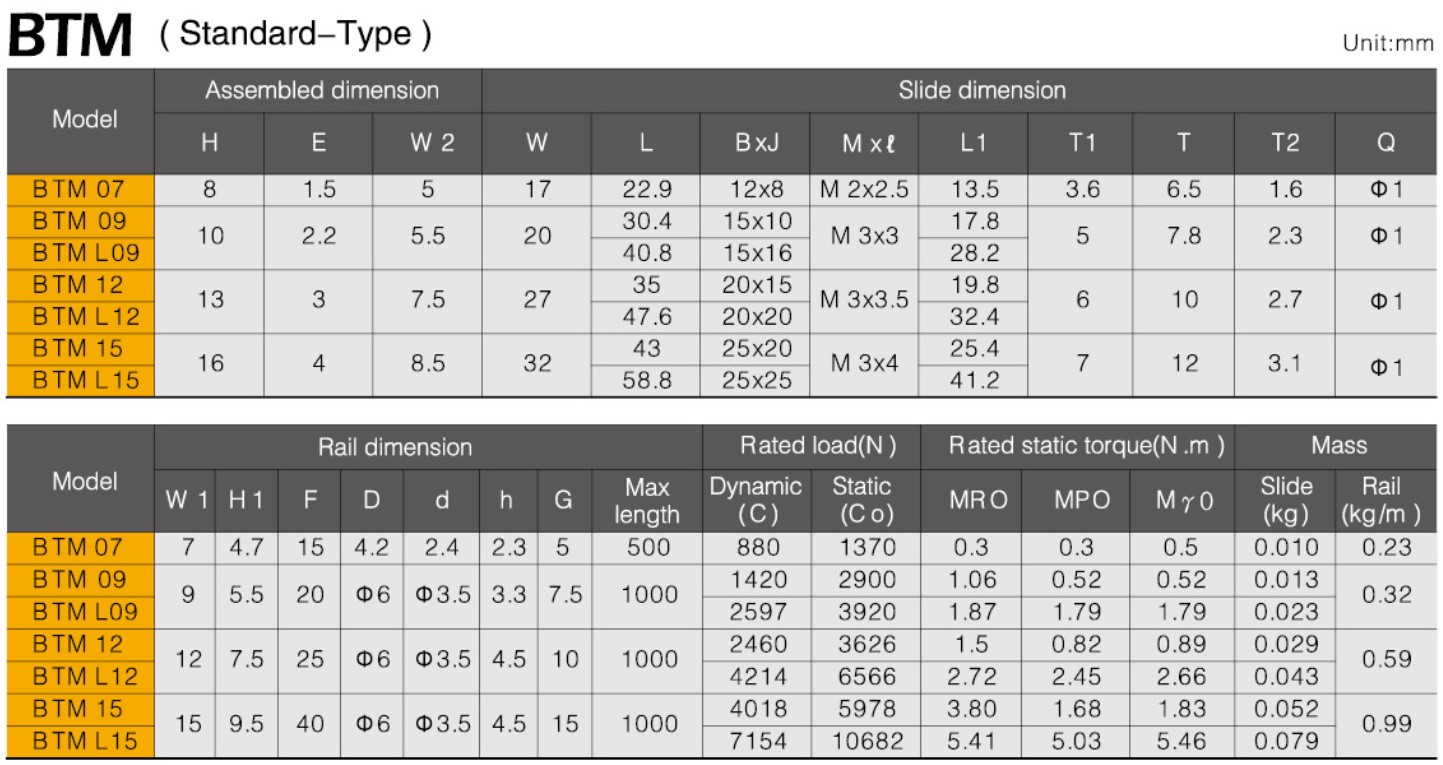Image resolution: width=1443 pixels, height=765 pixels.
Task: Select the Dynamic (C) column header
Action: 755,501
